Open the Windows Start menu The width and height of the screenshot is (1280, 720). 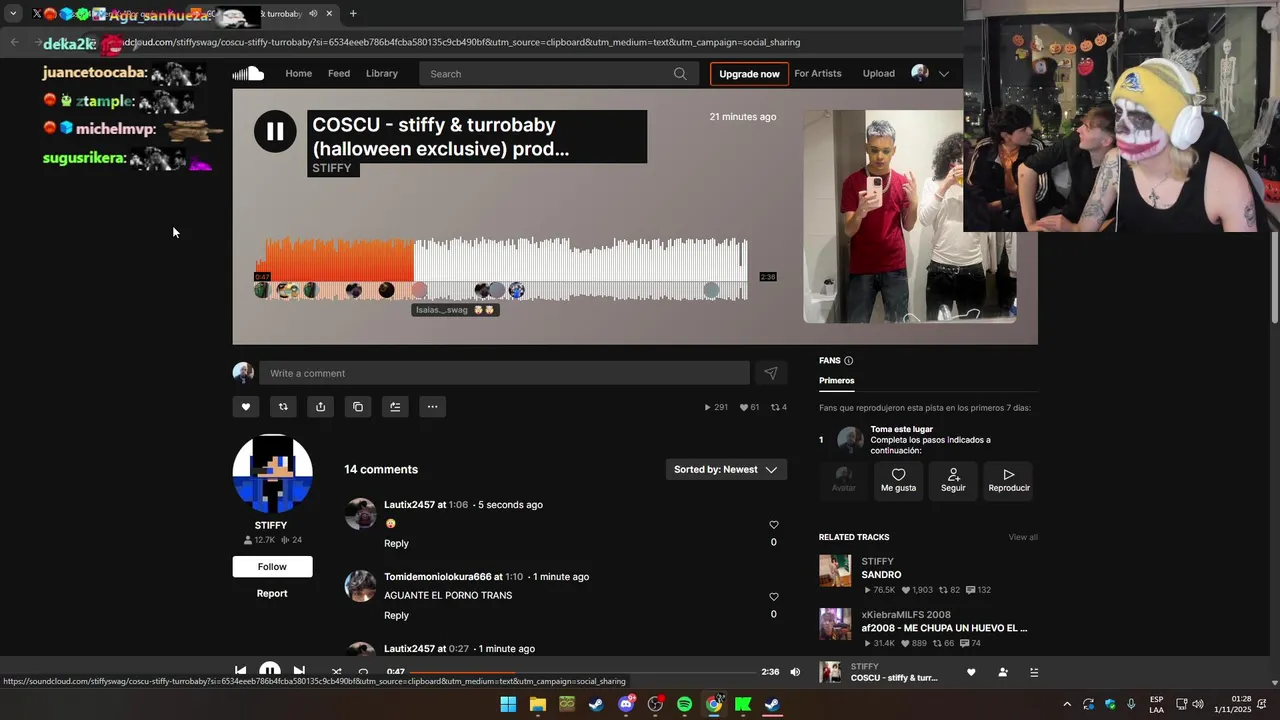coord(508,704)
